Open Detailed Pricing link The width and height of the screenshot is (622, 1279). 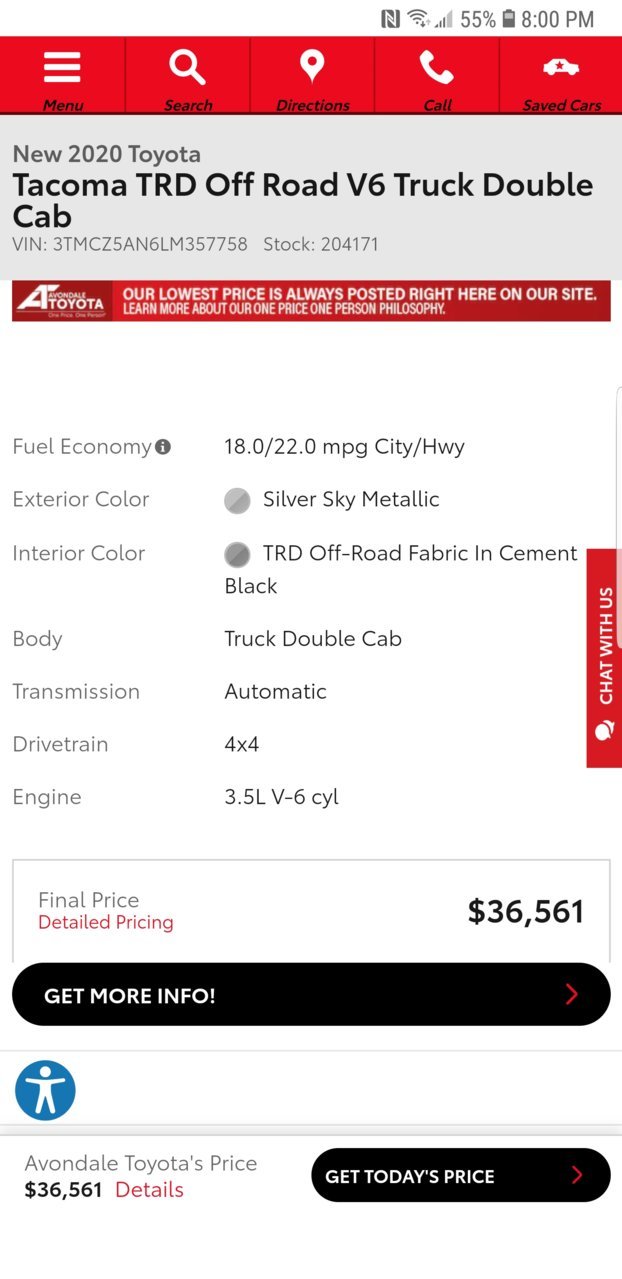tap(106, 922)
